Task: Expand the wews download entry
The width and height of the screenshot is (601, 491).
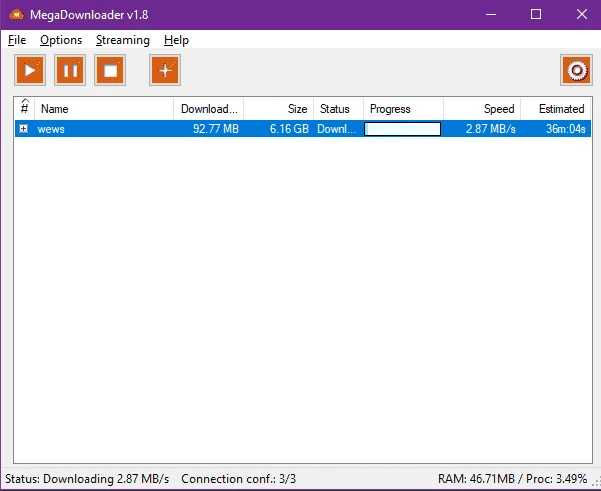Action: (24, 129)
